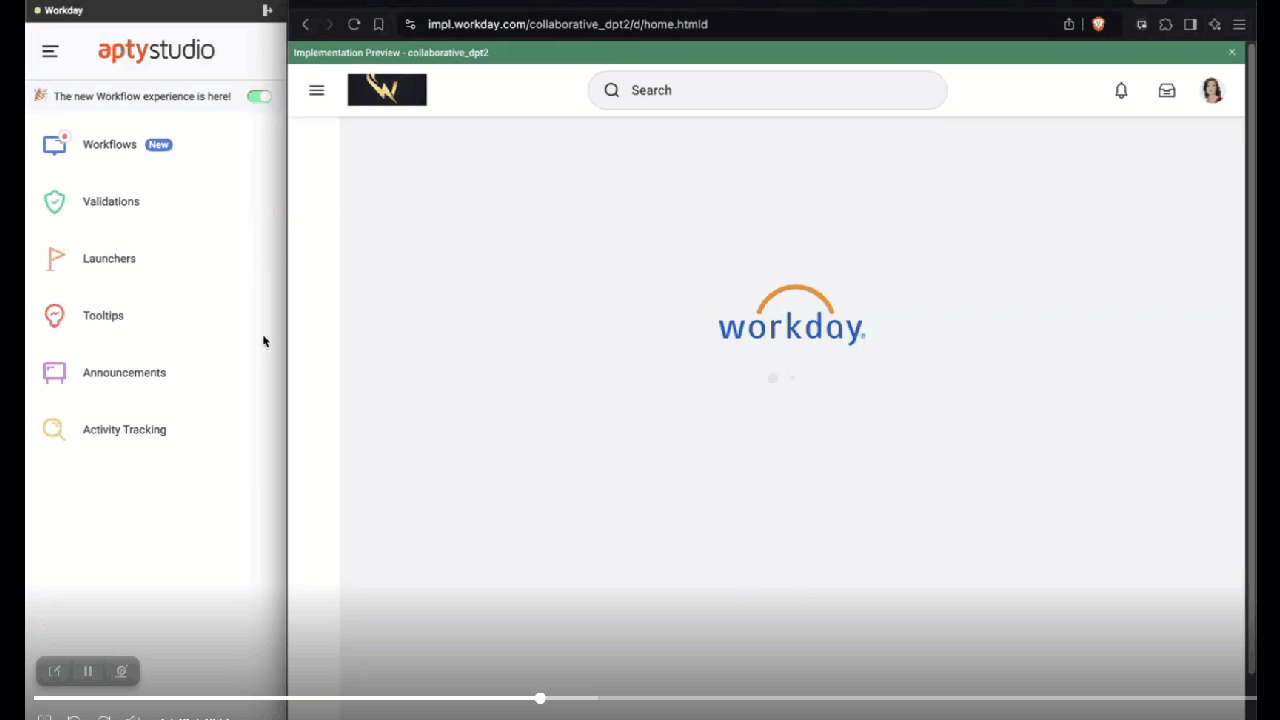
Task: Open the Leo AI sparkle icon
Action: pyautogui.click(x=1215, y=24)
